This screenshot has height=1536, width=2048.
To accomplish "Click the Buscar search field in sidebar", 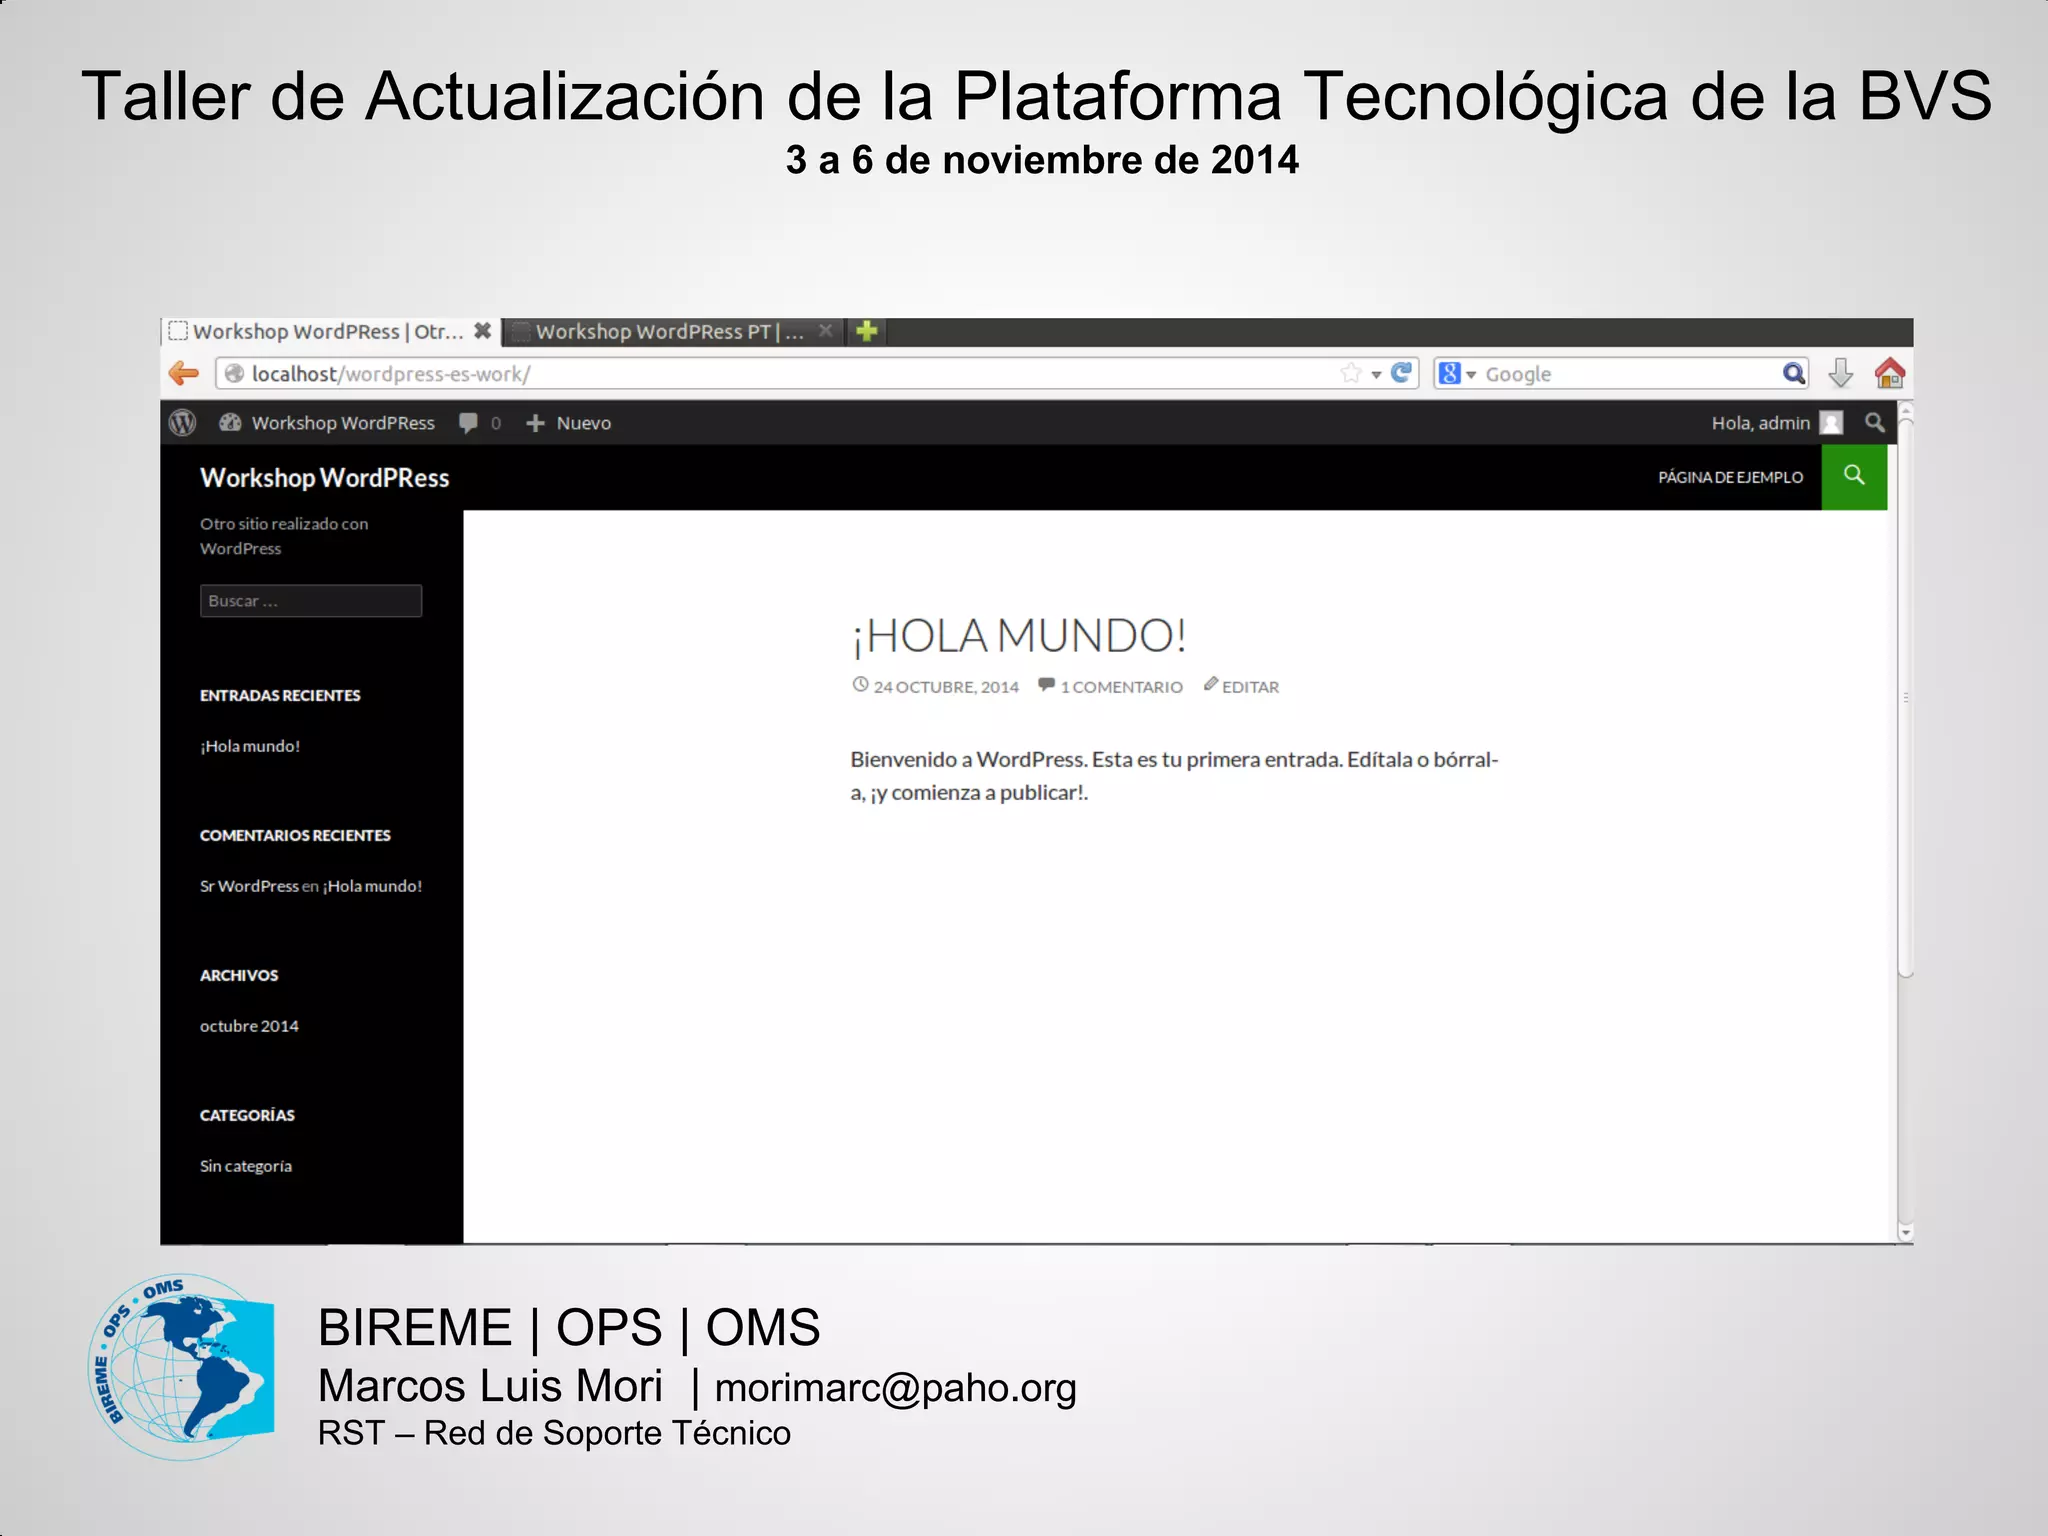I will click(310, 601).
